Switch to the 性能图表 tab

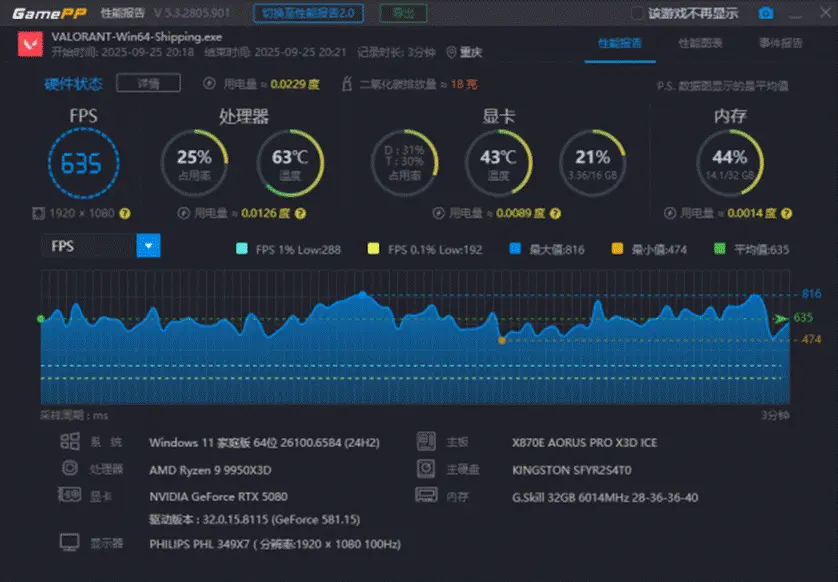click(700, 43)
